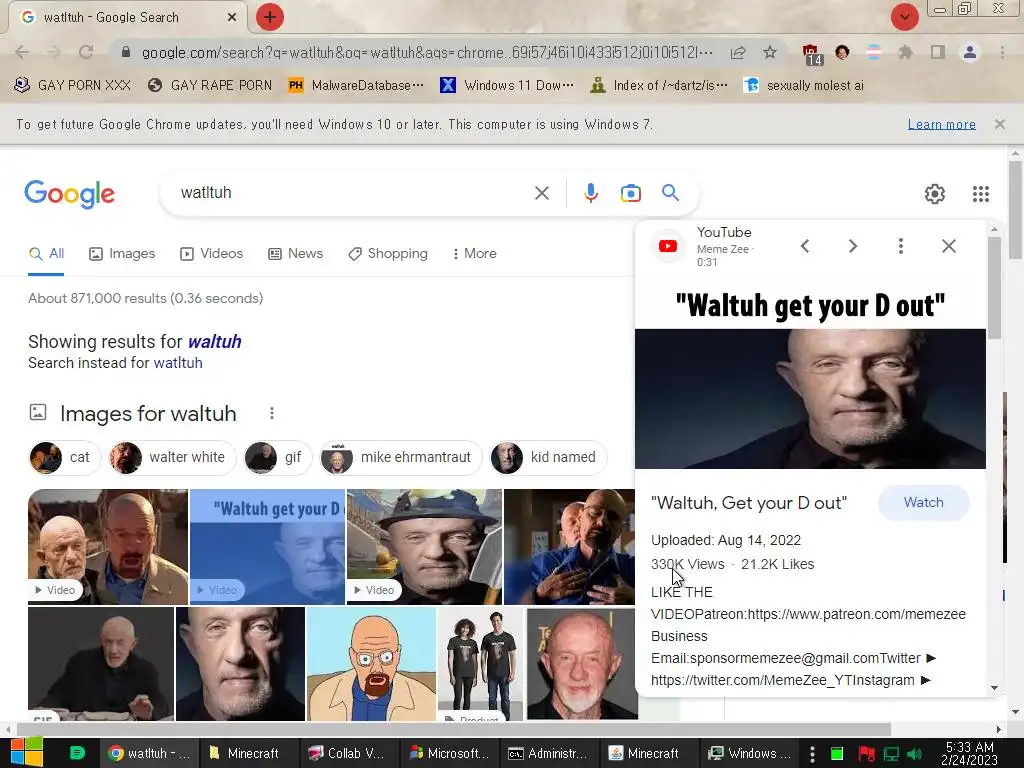This screenshot has width=1024, height=768.
Task: Click the extension icon with badge 14
Action: click(810, 54)
